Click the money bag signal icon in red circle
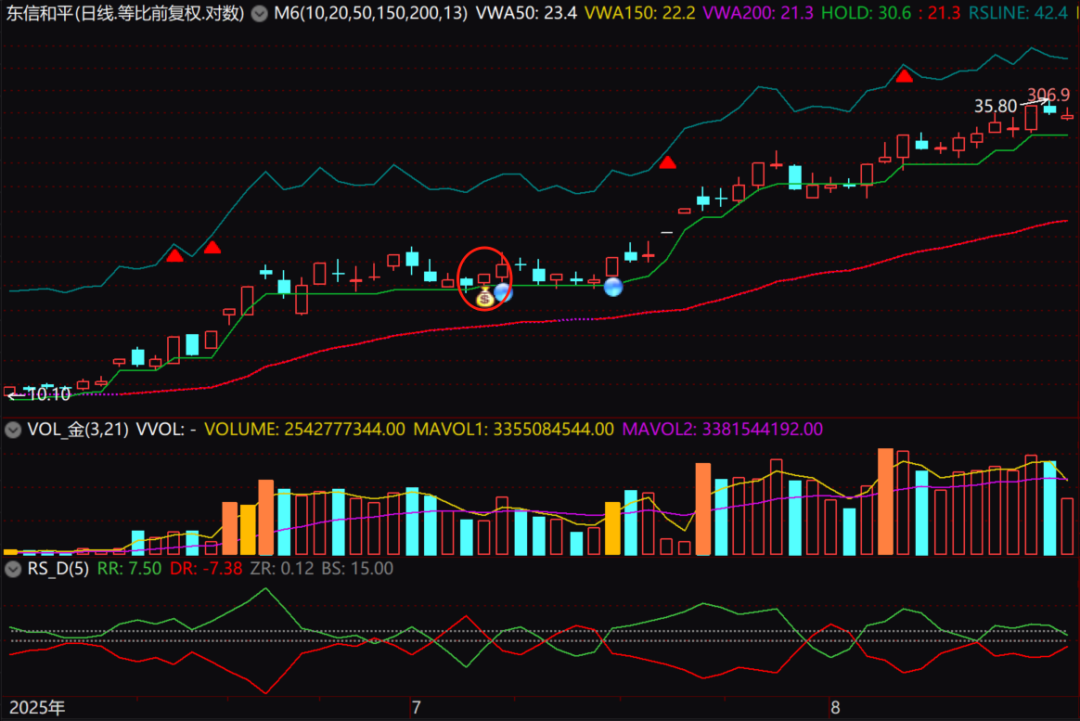 485,297
